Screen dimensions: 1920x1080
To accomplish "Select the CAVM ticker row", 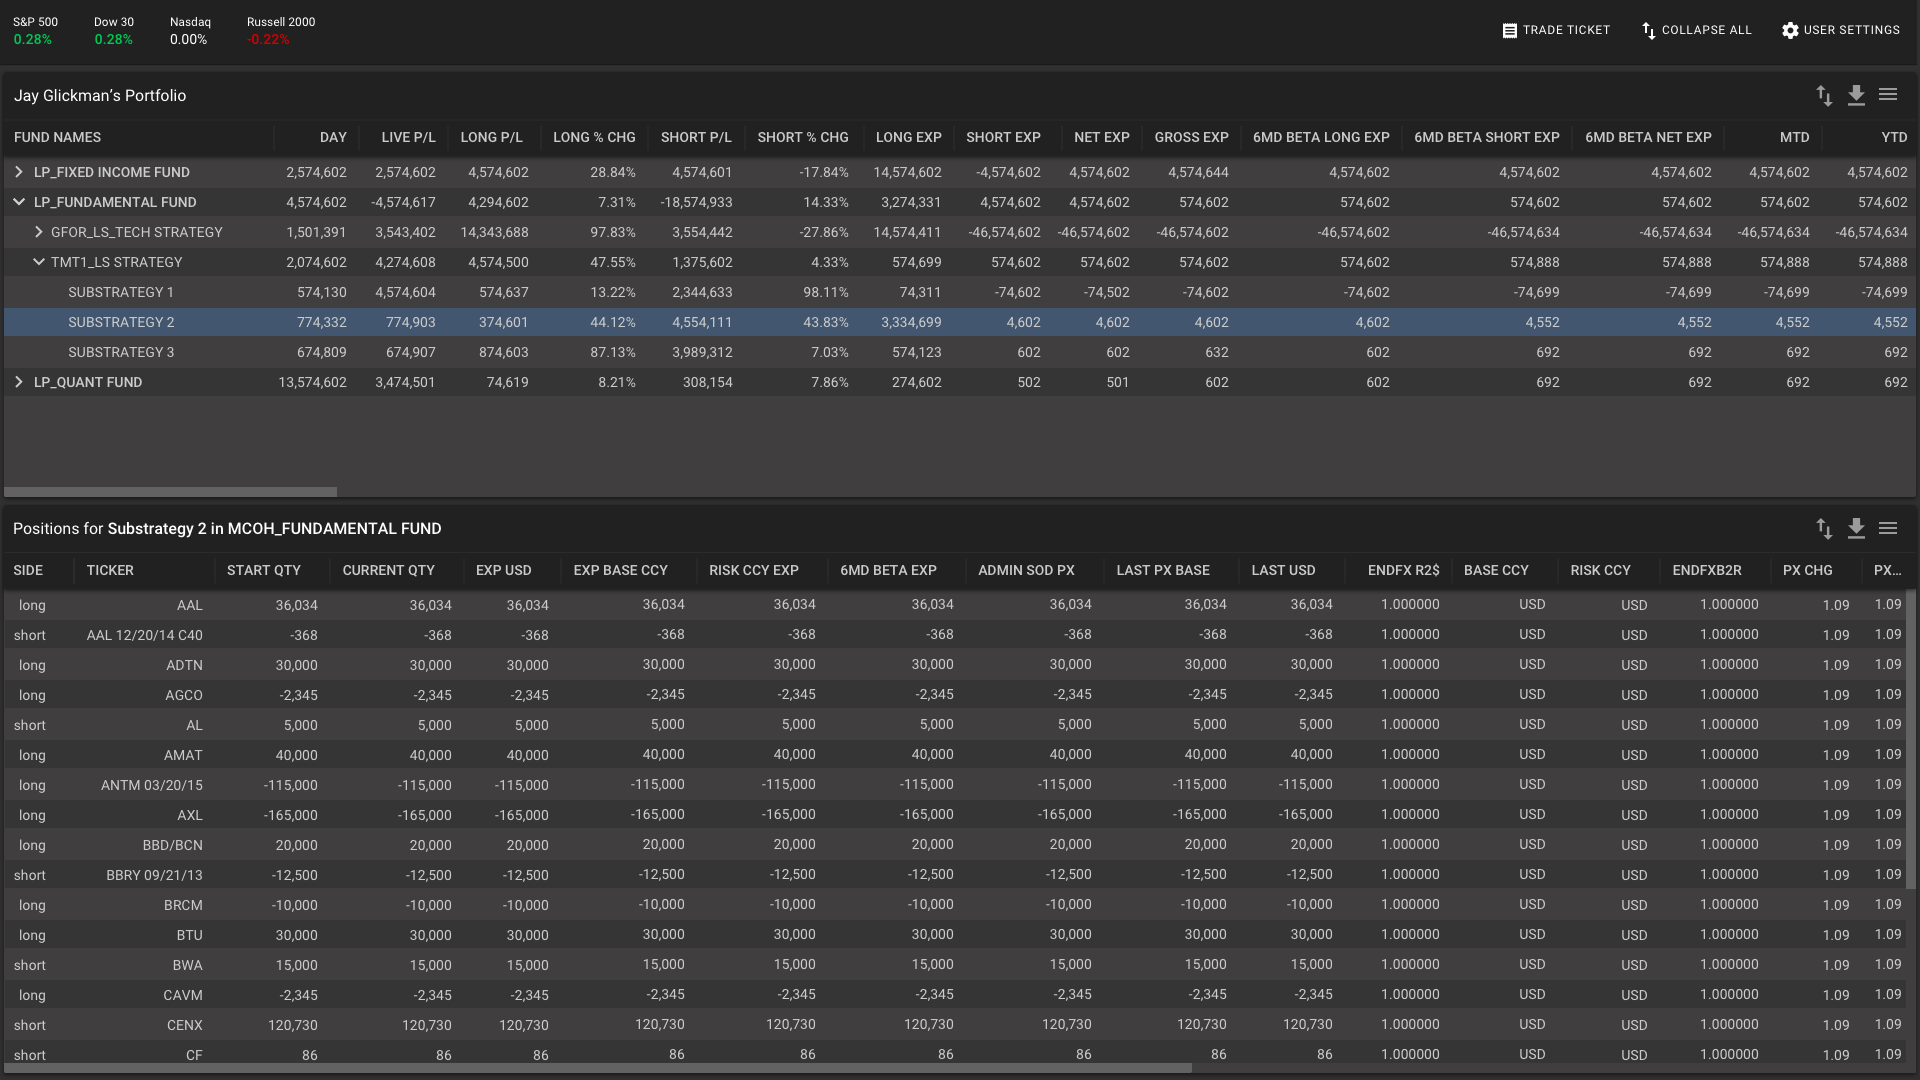I will 955,995.
